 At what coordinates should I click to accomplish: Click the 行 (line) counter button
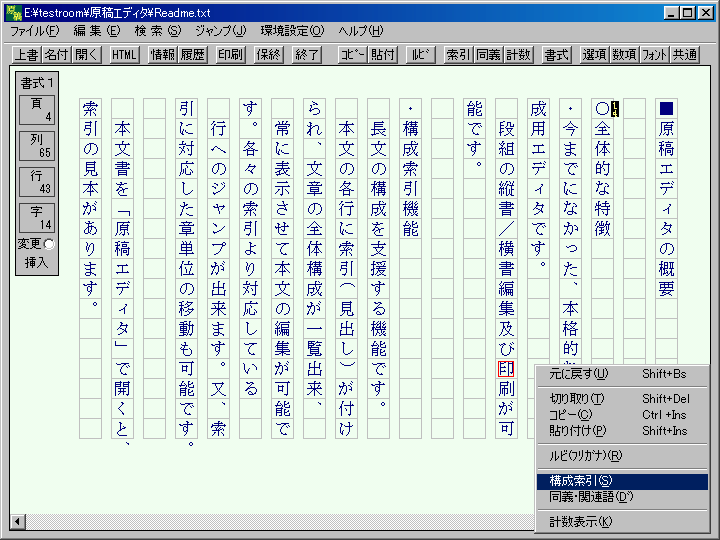point(37,181)
